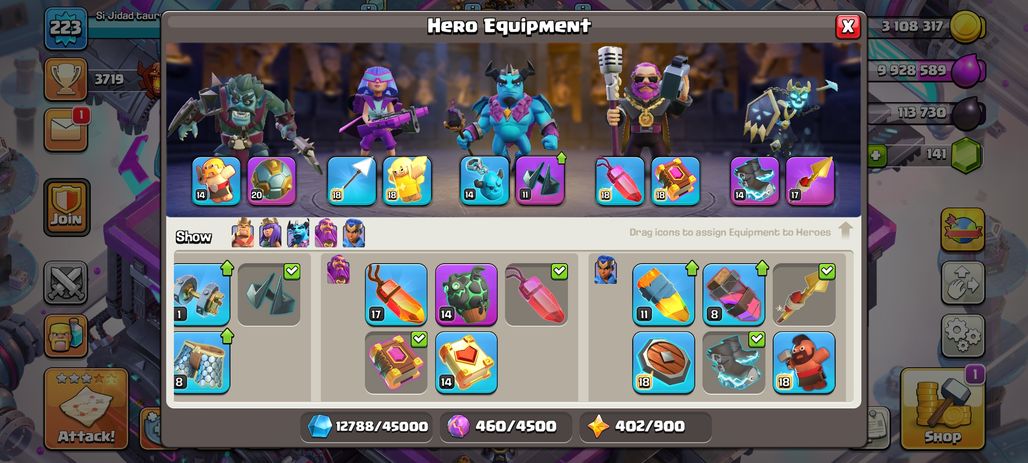Filter equipment by Archer Queen portrait
The width and height of the screenshot is (1028, 463).
coord(270,233)
